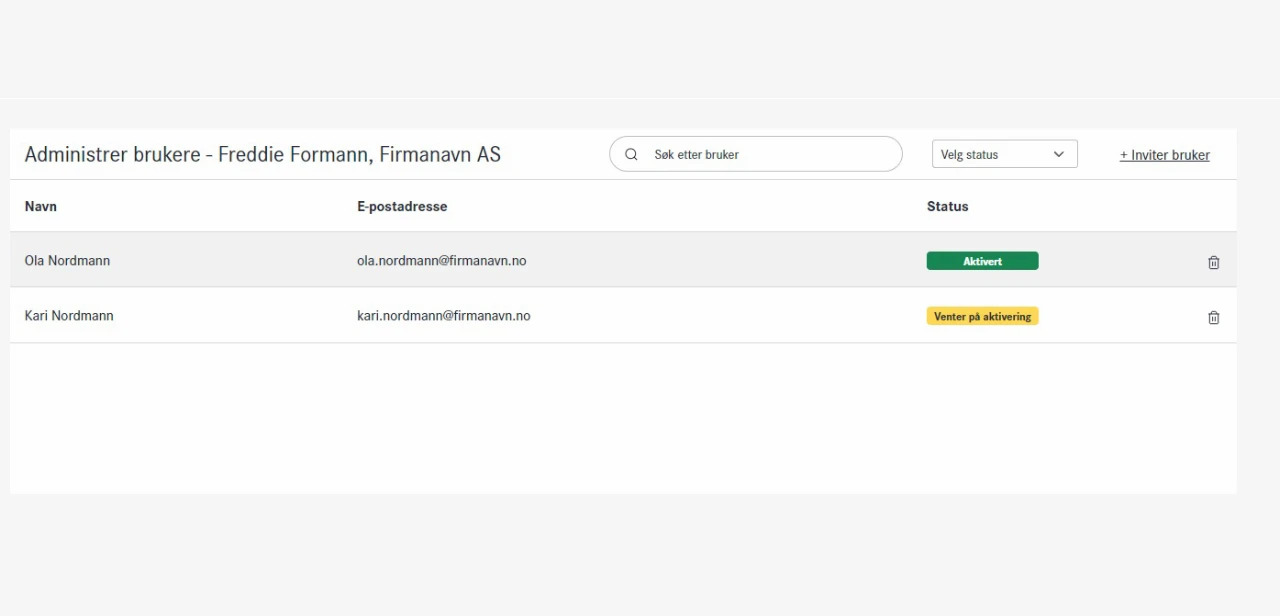This screenshot has width=1280, height=616.
Task: Click empty area below the user table
Action: pyautogui.click(x=620, y=420)
